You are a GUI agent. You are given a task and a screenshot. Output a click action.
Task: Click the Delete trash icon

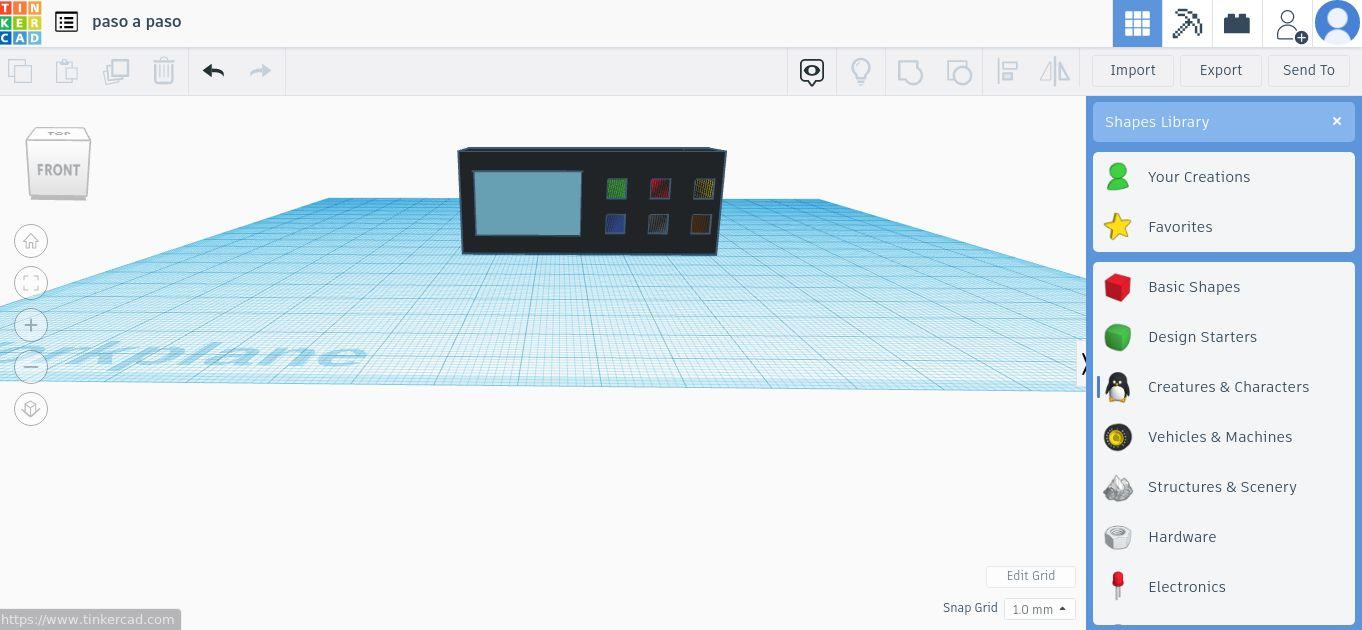pyautogui.click(x=164, y=71)
